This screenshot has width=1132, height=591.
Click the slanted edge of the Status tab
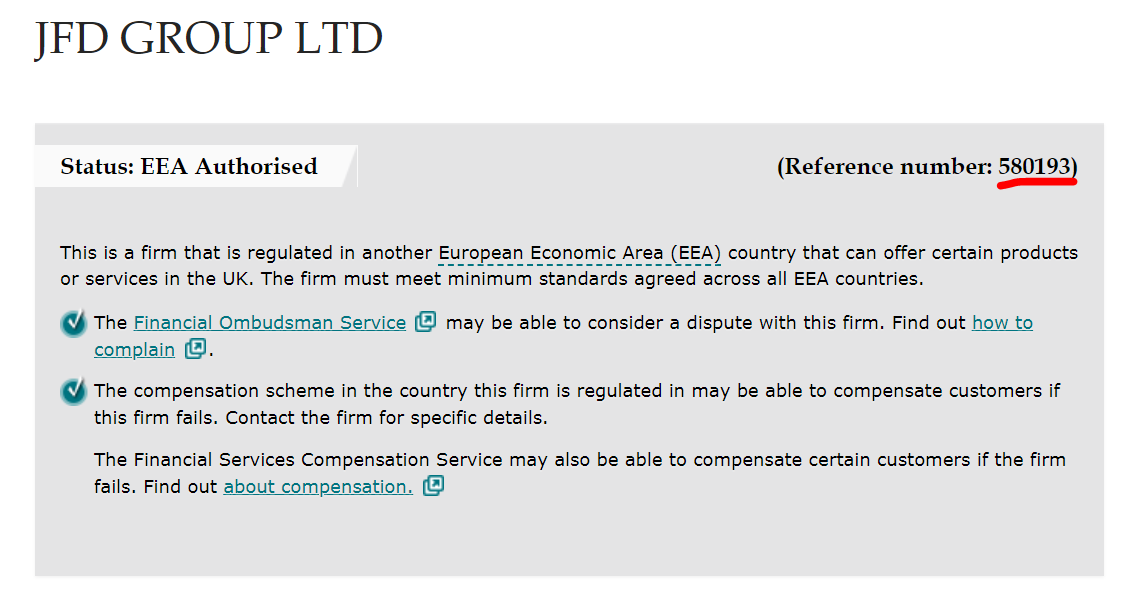click(349, 167)
